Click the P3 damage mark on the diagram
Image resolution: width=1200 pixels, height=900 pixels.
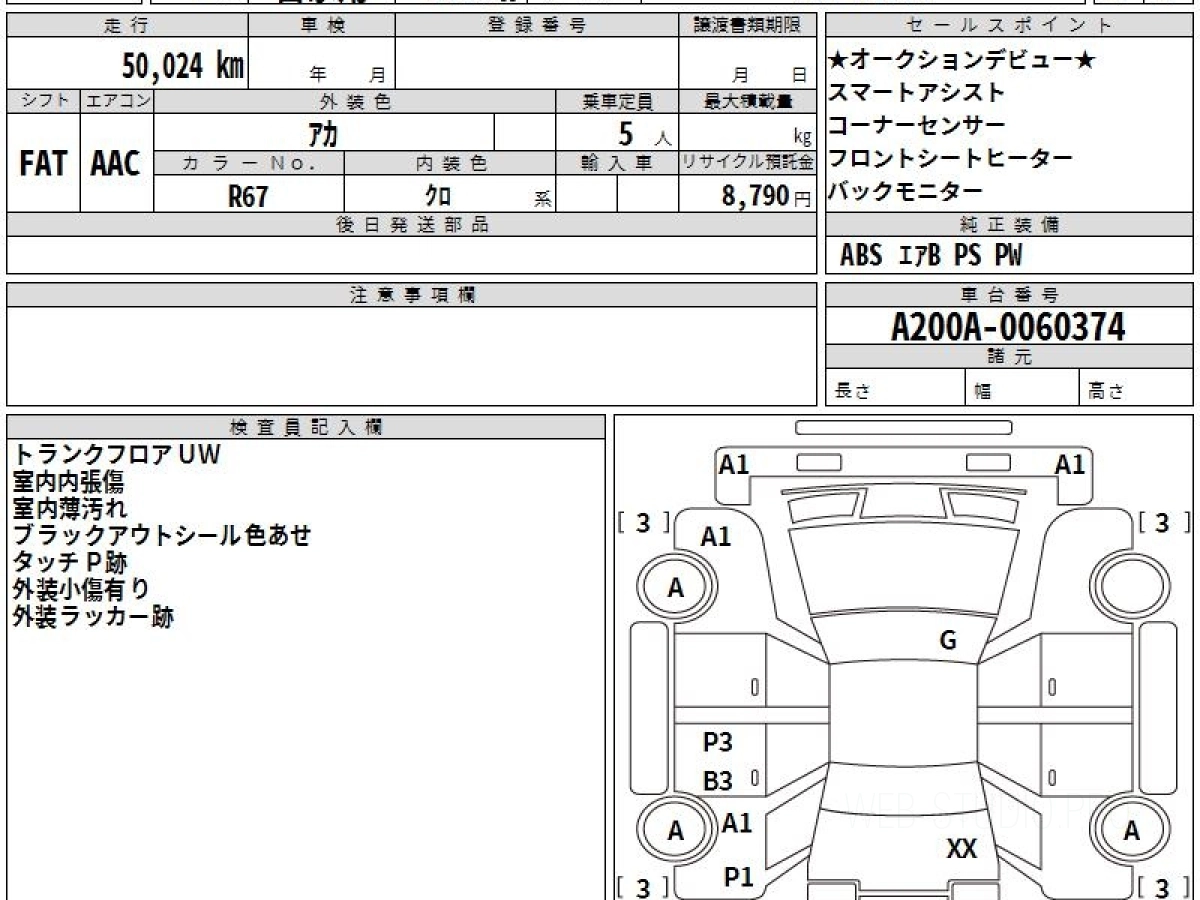(x=718, y=743)
